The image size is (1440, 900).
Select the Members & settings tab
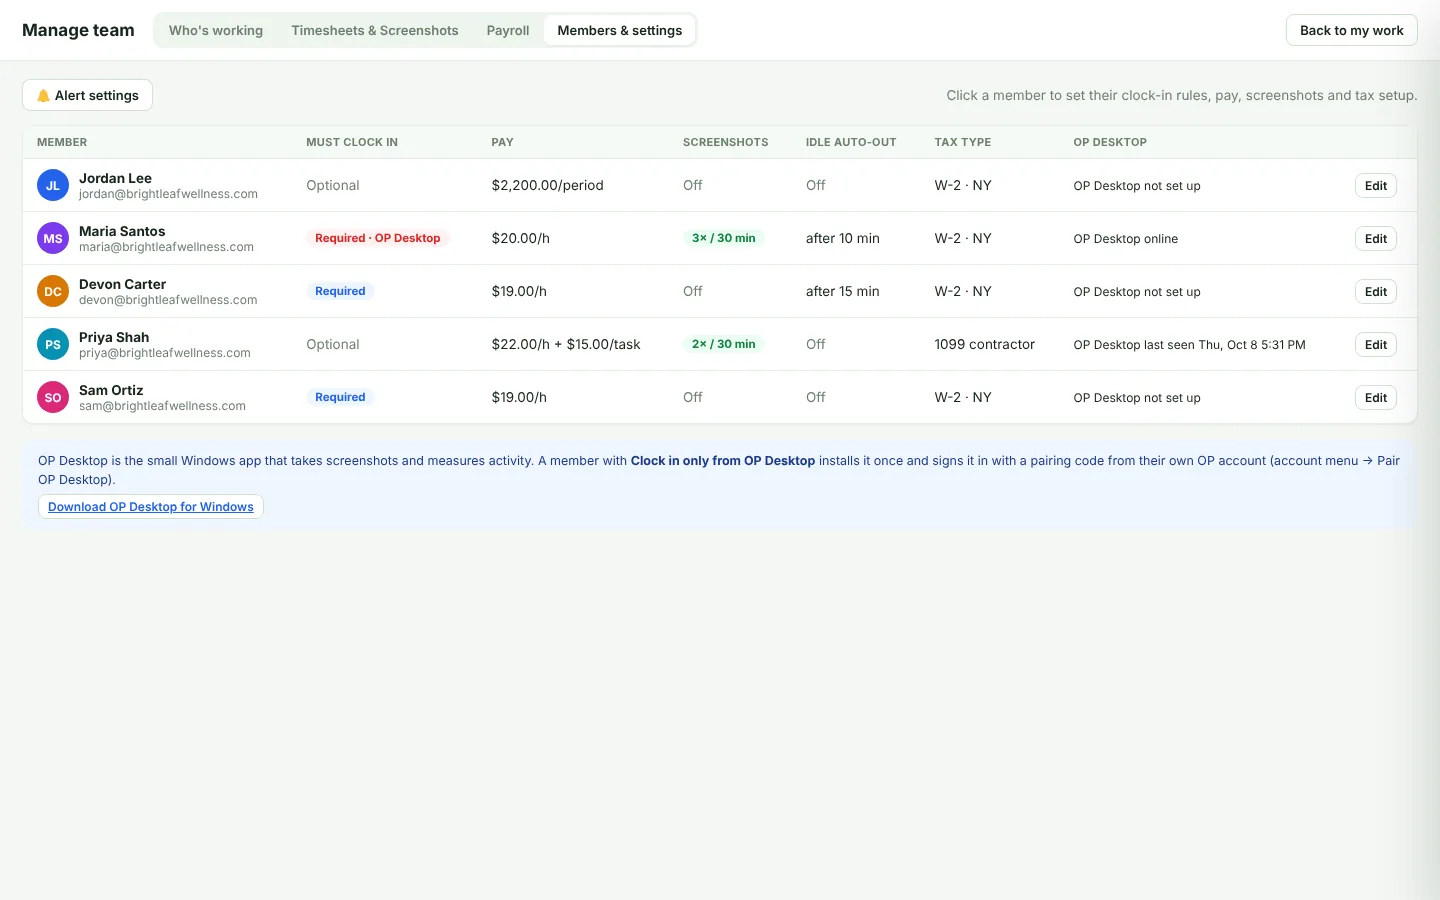[620, 30]
